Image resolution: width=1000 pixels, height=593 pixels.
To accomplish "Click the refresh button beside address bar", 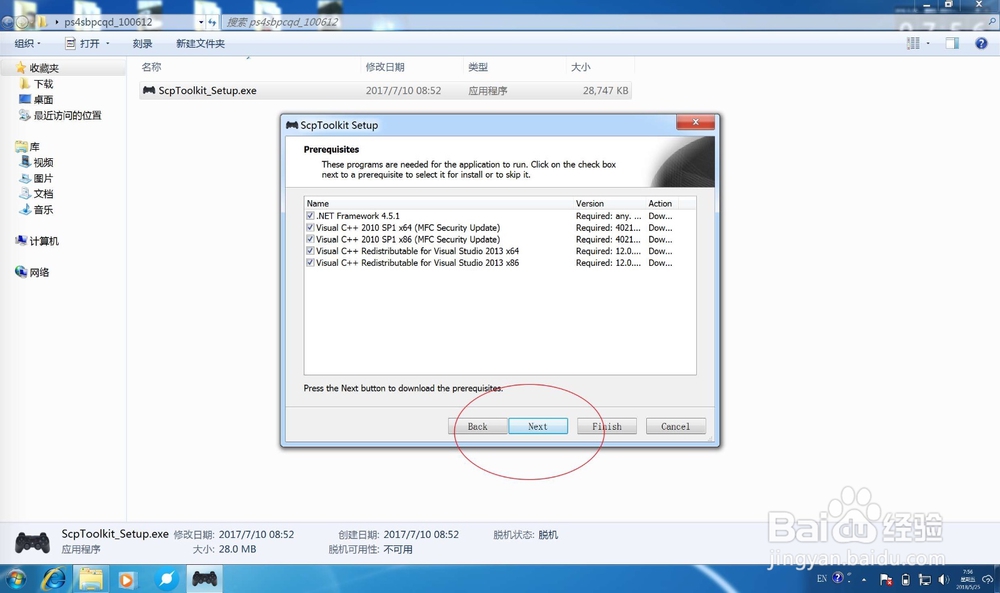I will coord(212,22).
